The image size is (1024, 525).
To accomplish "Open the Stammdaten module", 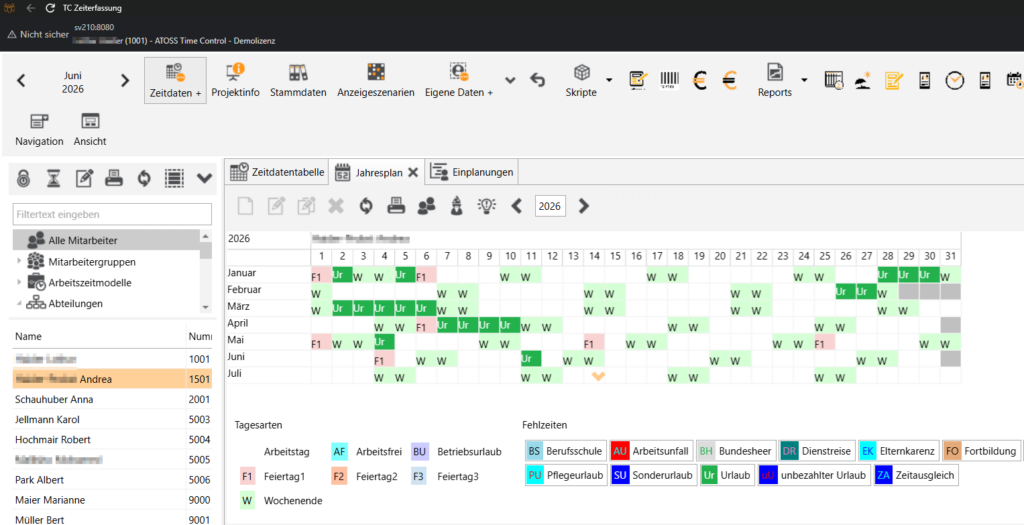I will pyautogui.click(x=298, y=80).
